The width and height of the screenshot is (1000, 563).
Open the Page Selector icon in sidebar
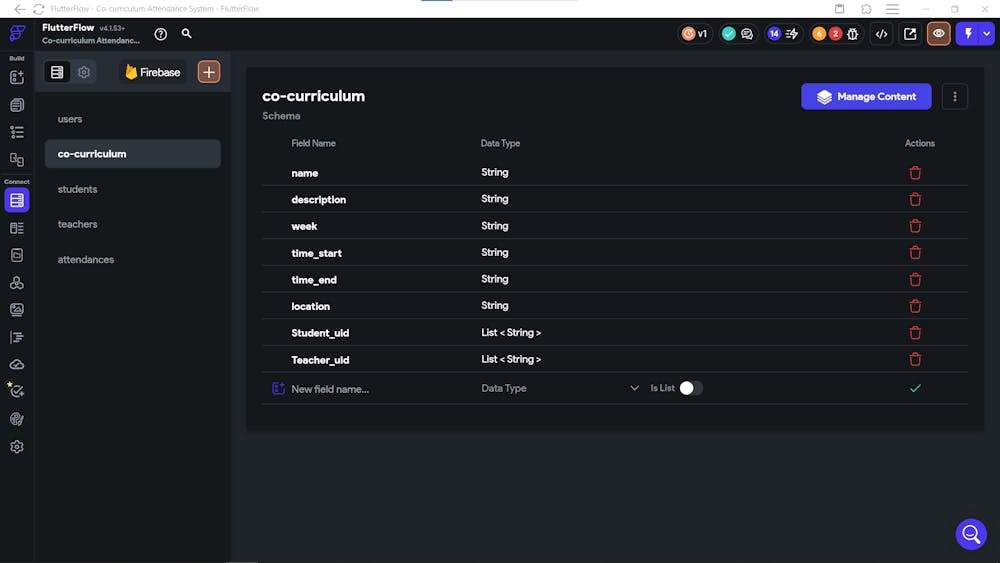(x=17, y=105)
